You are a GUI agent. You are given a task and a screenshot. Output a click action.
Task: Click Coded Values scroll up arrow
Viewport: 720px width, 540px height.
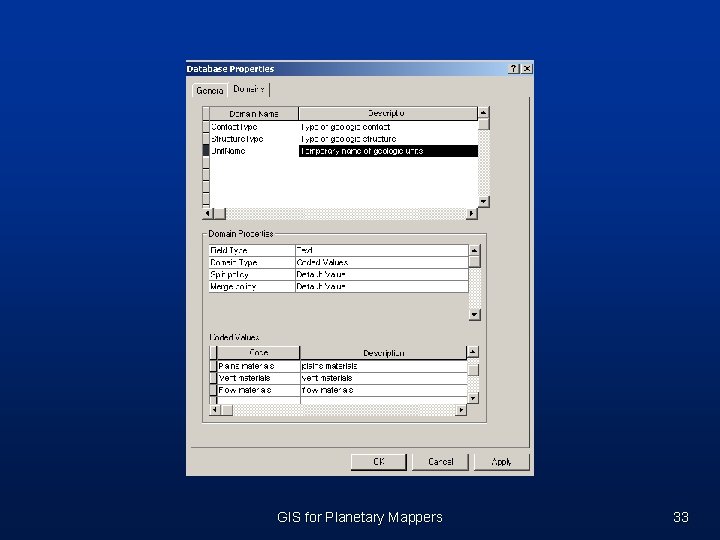(x=472, y=352)
